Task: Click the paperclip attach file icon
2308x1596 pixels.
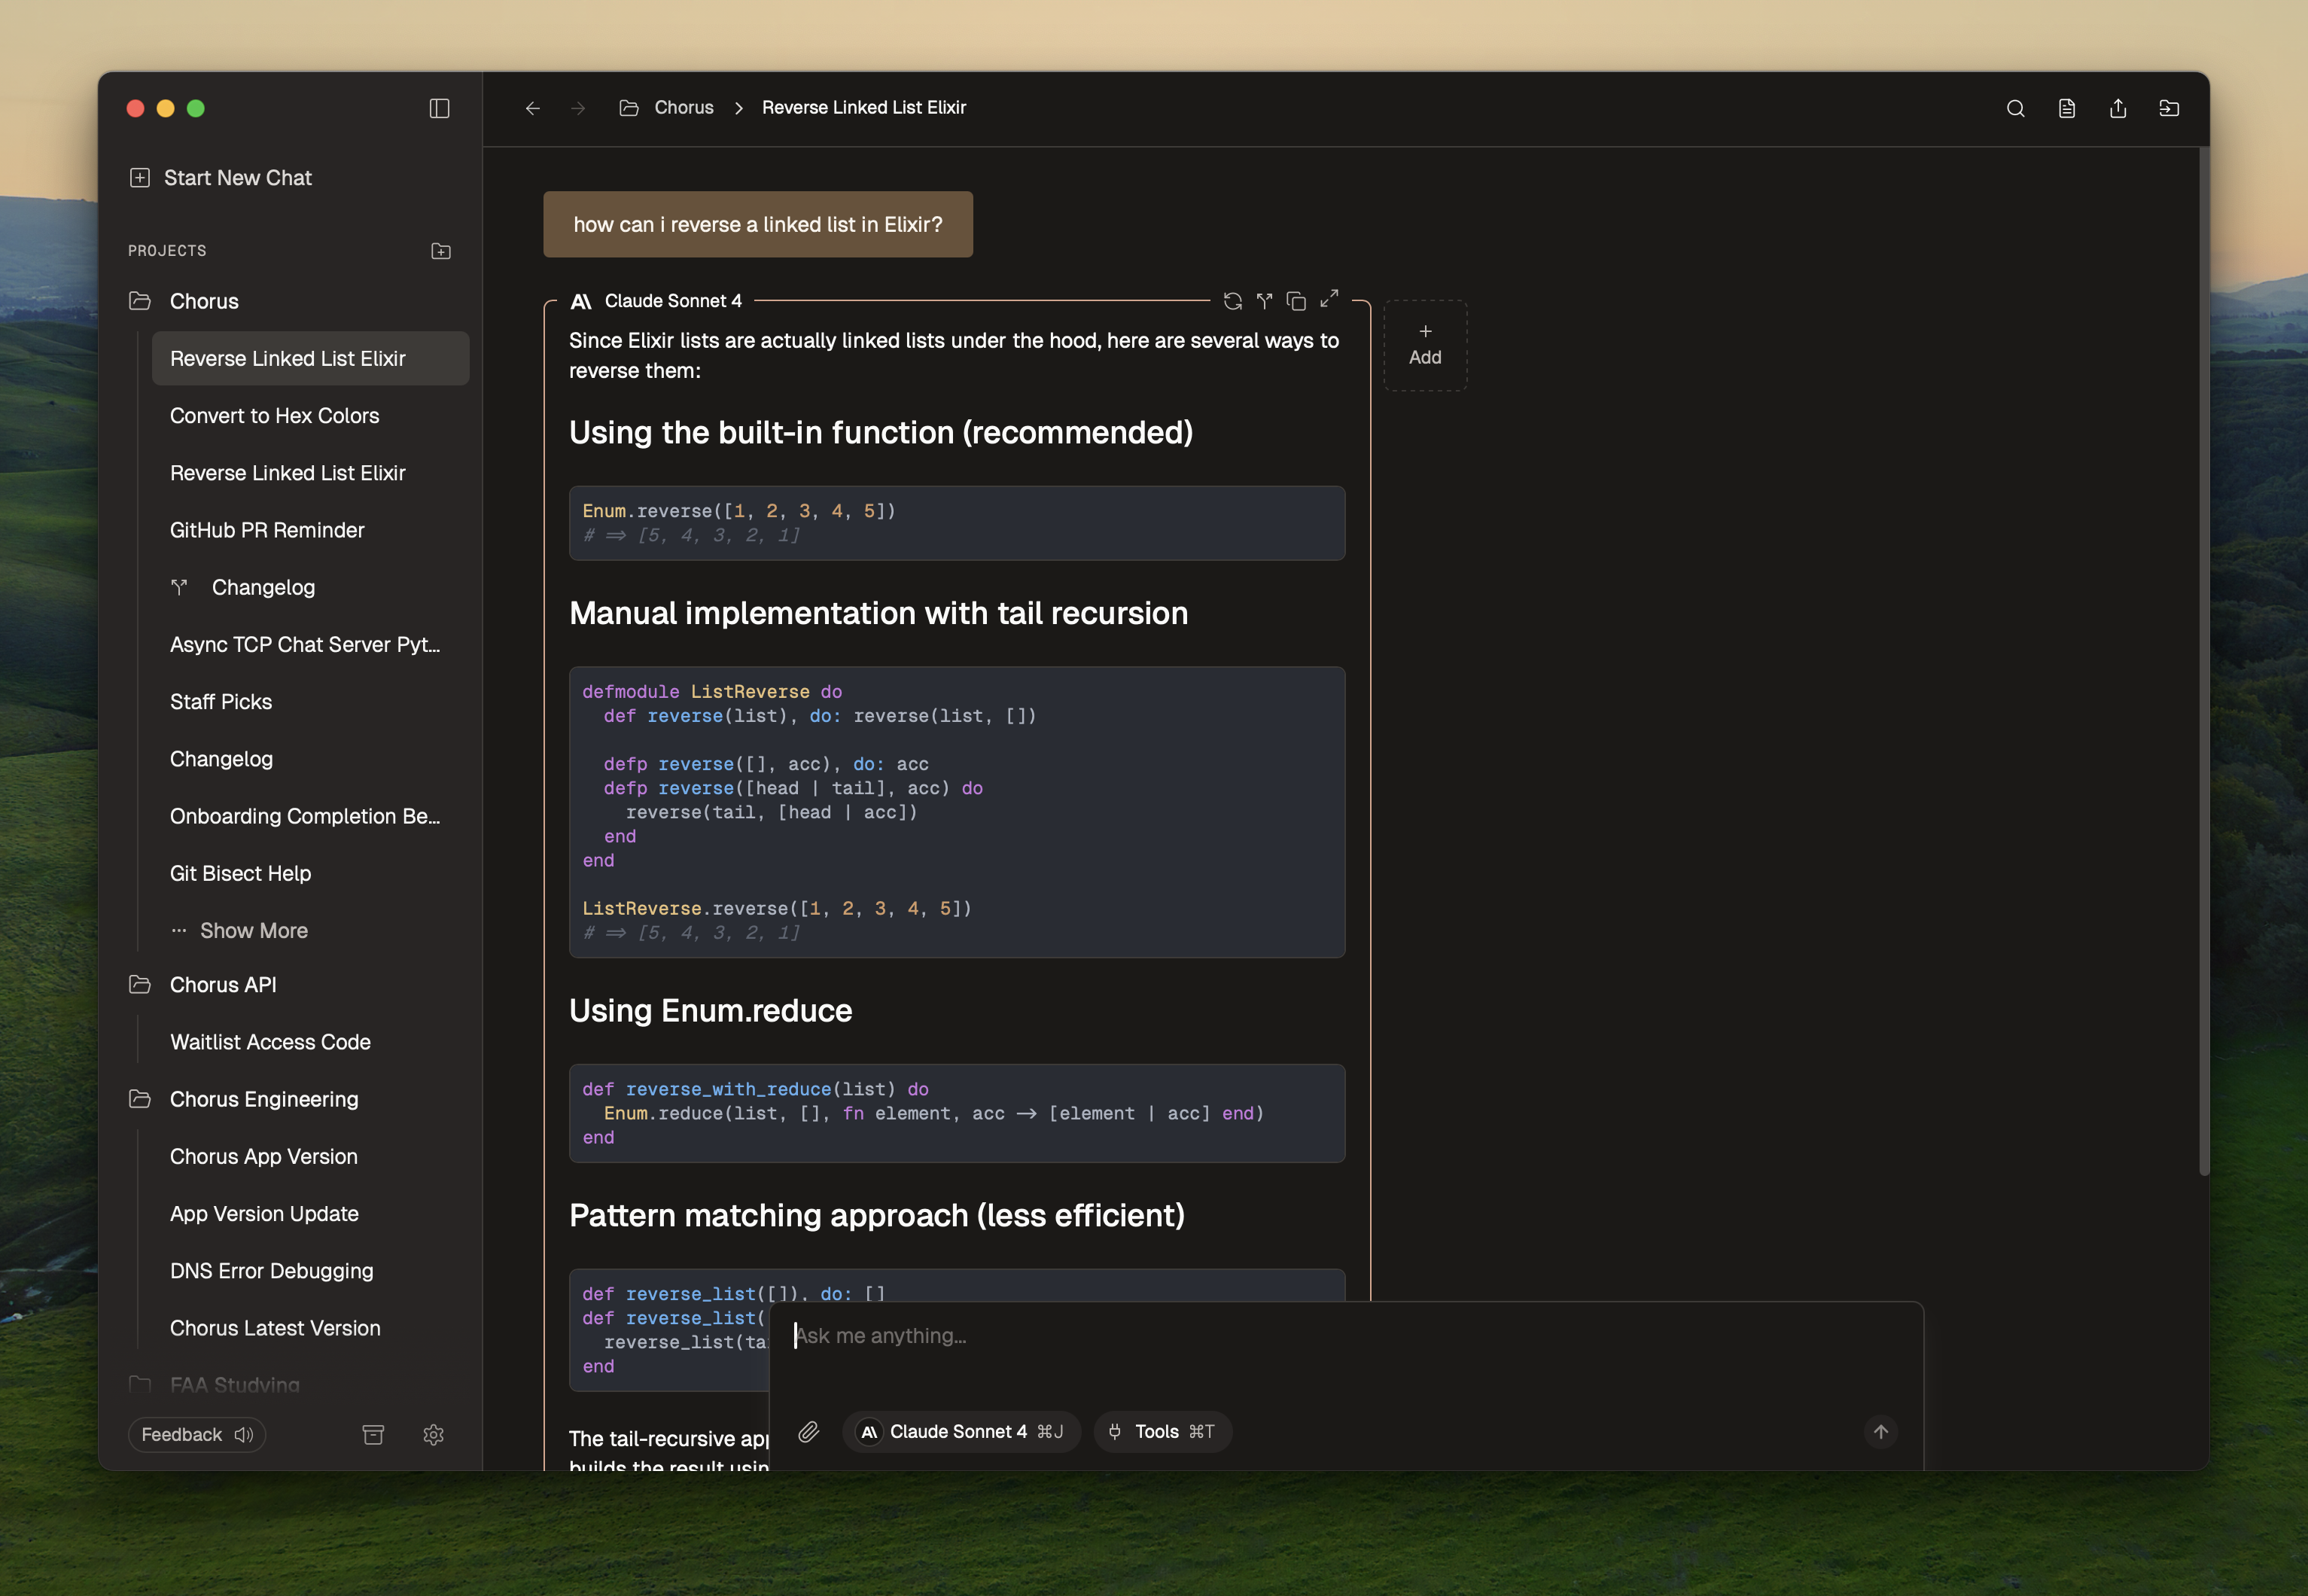Action: click(x=808, y=1432)
